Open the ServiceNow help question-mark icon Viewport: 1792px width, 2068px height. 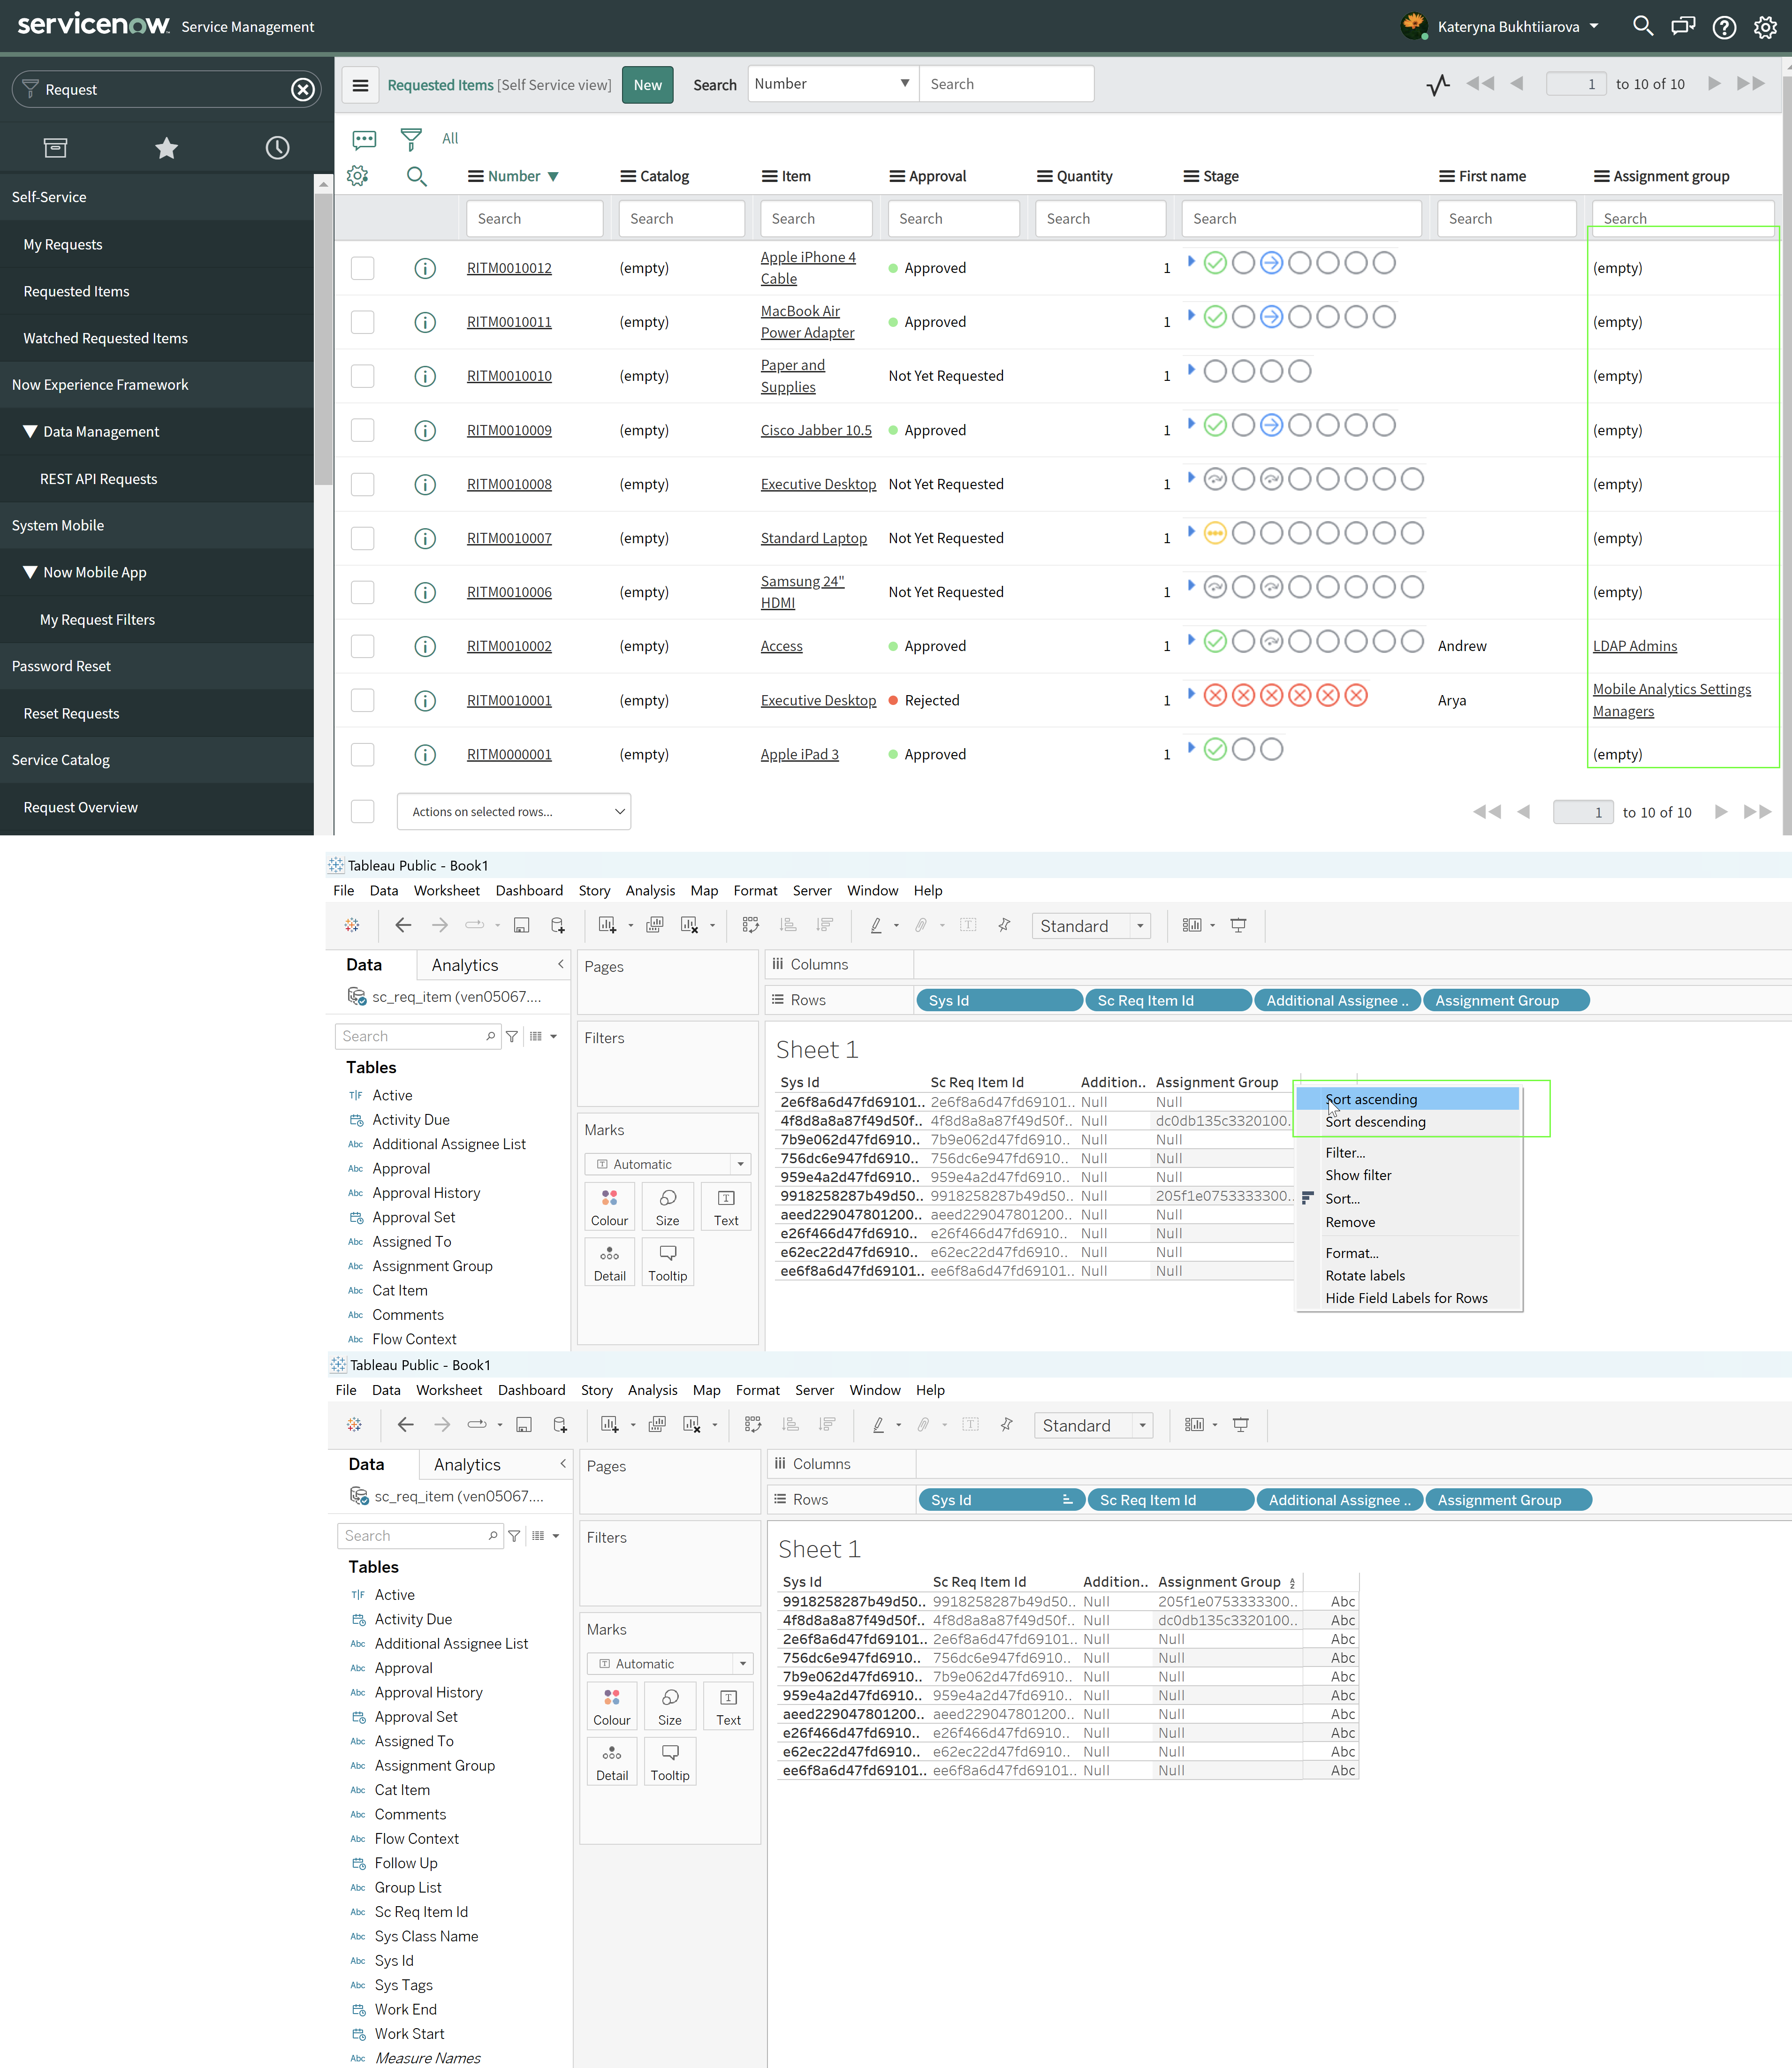pyautogui.click(x=1724, y=27)
